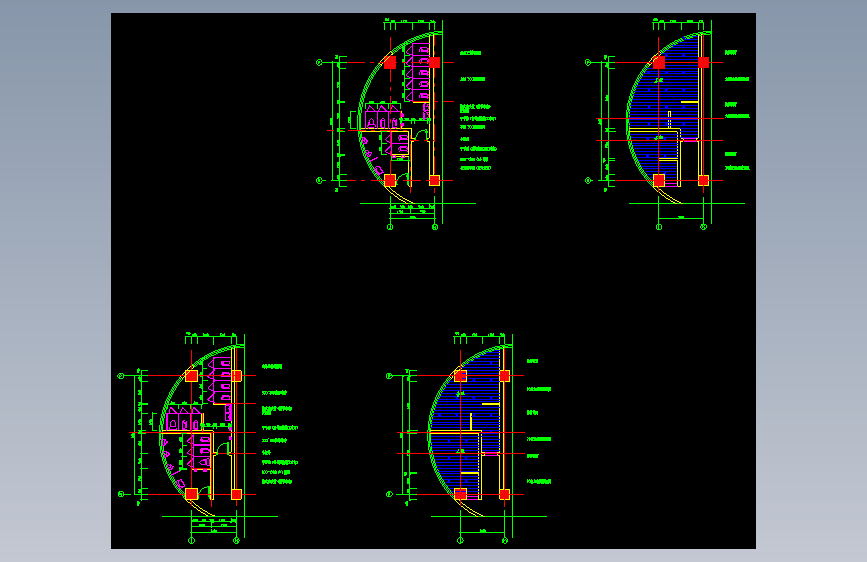Select the lower toilet-layout plan with magenta fixtures
Image resolution: width=867 pixels, height=562 pixels.
pos(208,439)
